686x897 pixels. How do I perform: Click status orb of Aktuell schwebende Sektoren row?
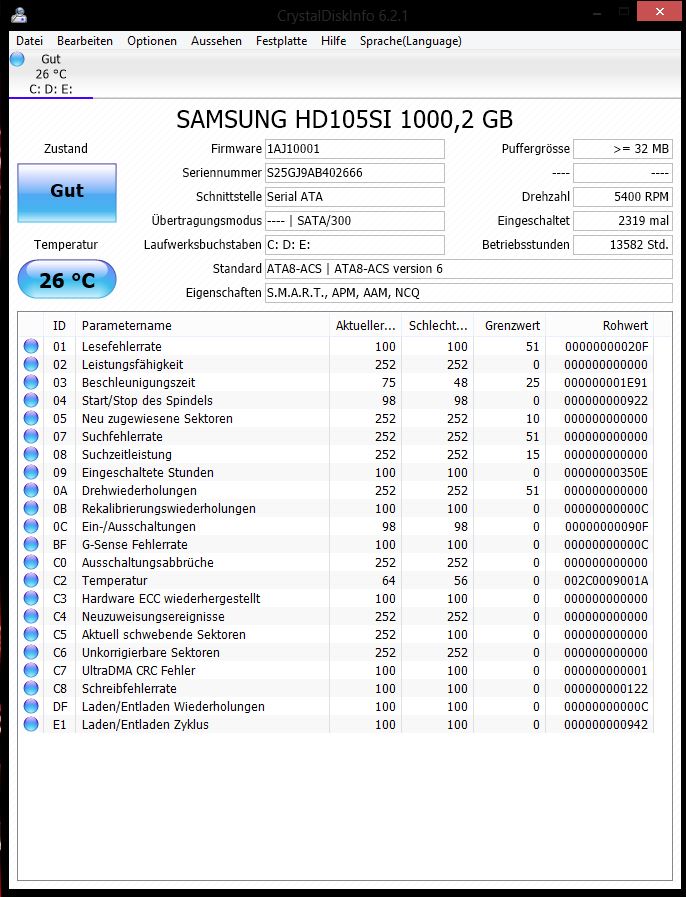tap(31, 634)
